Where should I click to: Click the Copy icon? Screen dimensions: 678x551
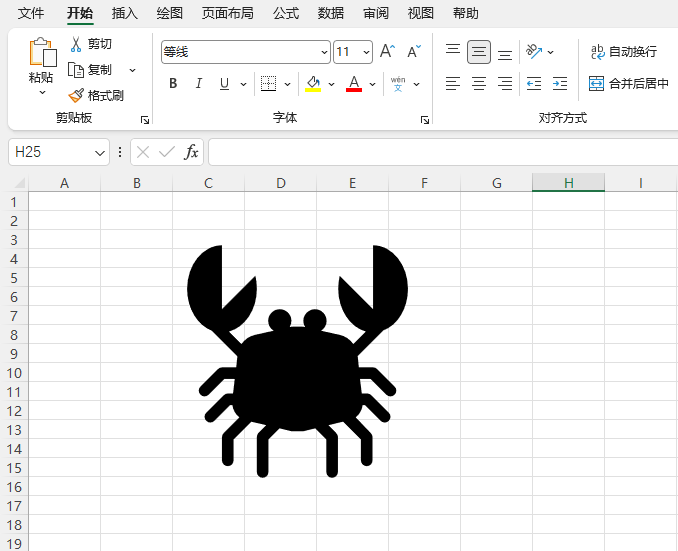tap(76, 70)
